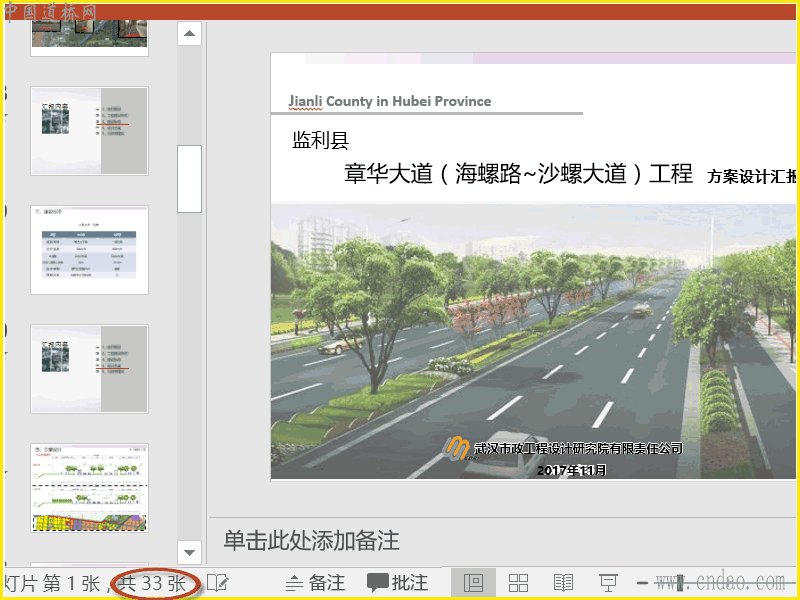Toggle the 备注 notes pane button
The height and width of the screenshot is (600, 800).
pyautogui.click(x=315, y=583)
